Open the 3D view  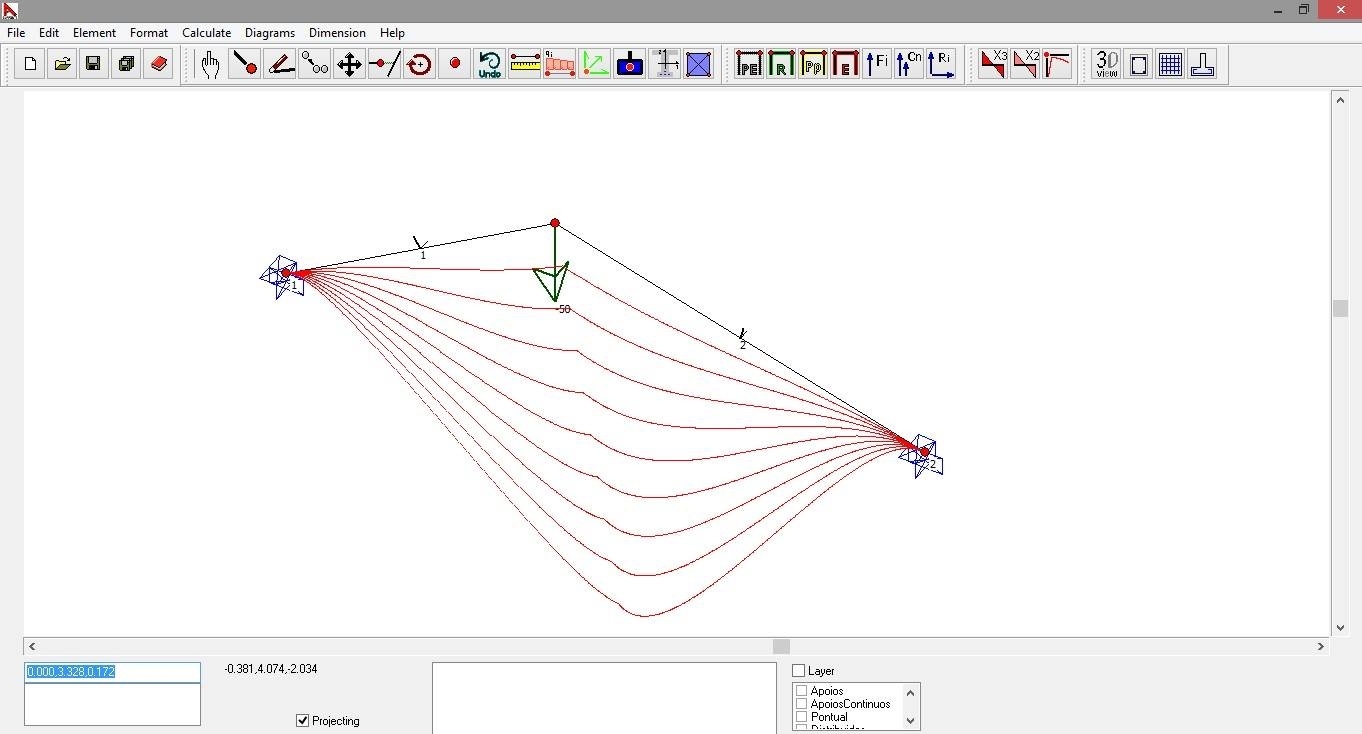(x=1106, y=65)
